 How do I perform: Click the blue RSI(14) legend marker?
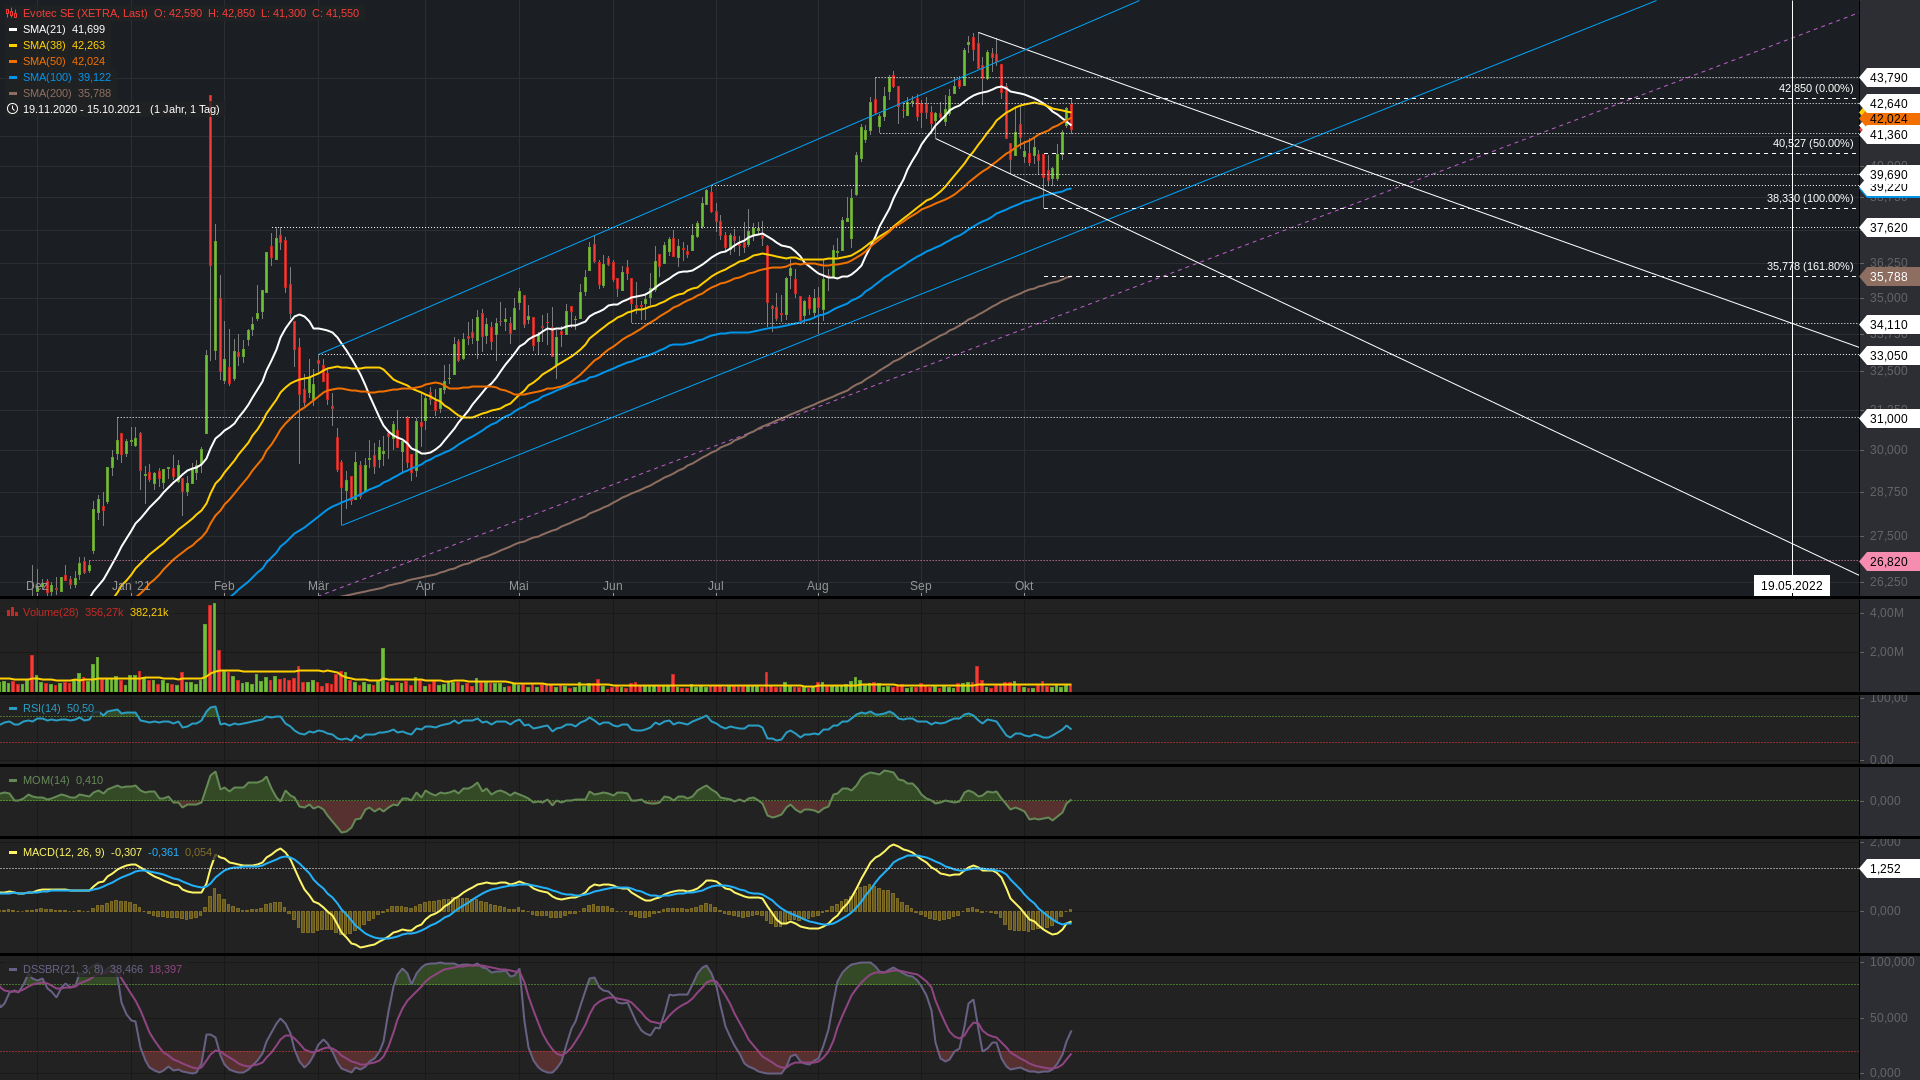tap(13, 708)
